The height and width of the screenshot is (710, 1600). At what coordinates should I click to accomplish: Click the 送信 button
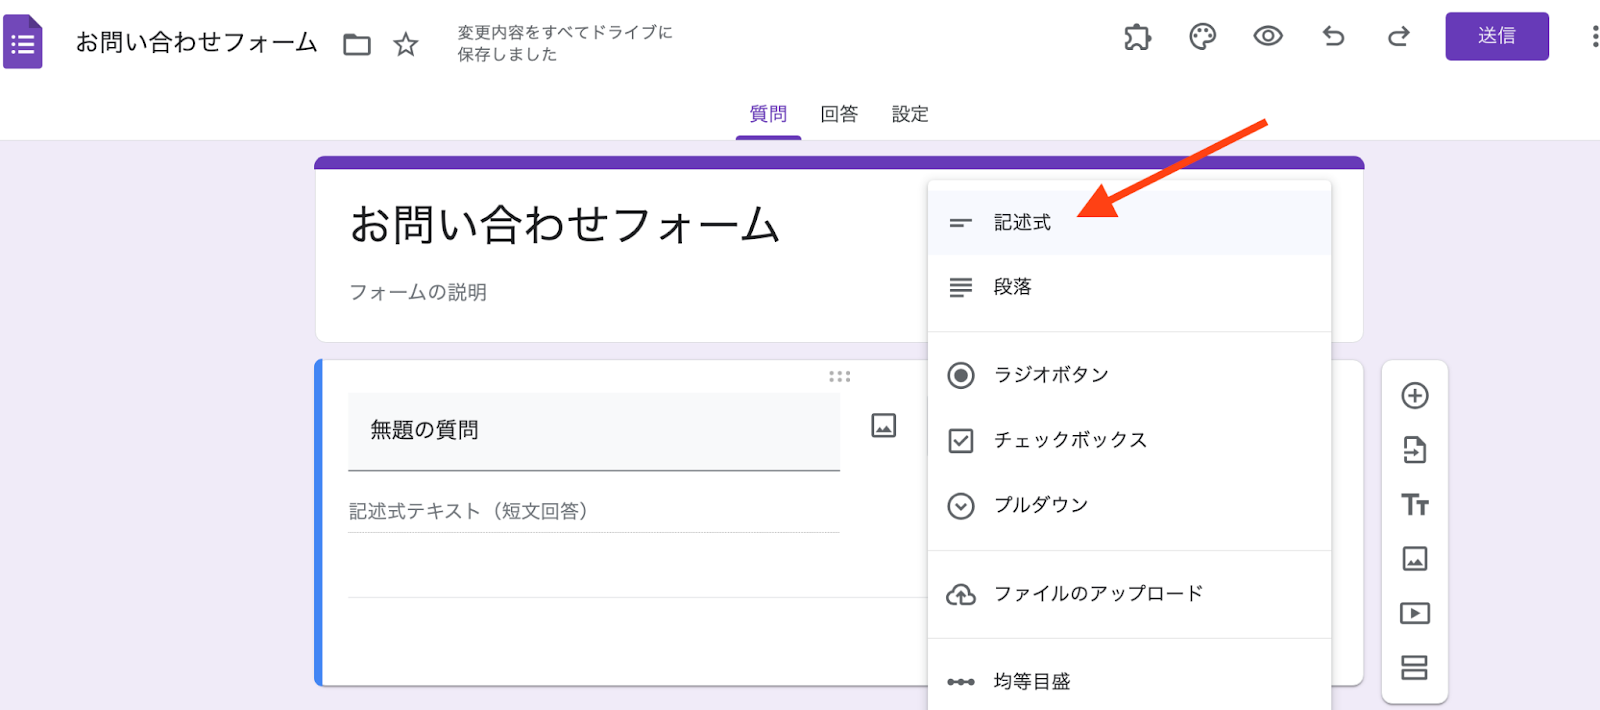point(1497,36)
